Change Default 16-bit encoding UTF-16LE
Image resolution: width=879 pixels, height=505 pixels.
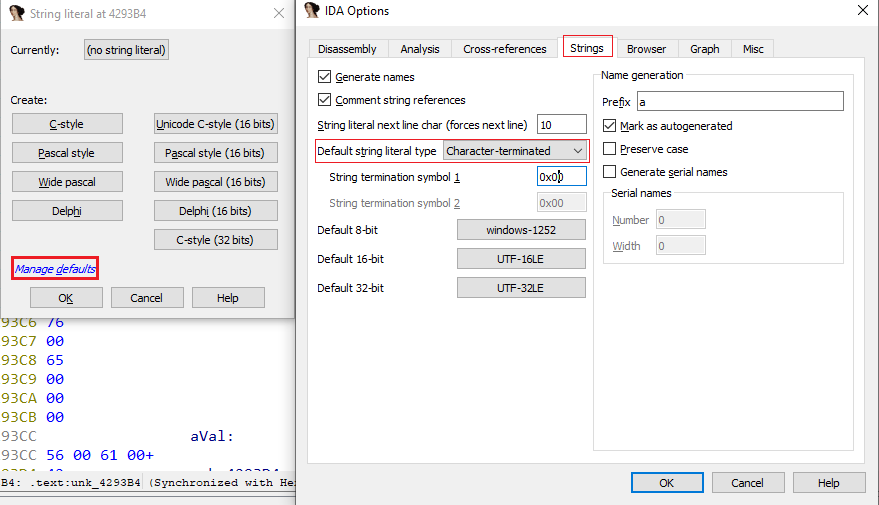coord(521,259)
